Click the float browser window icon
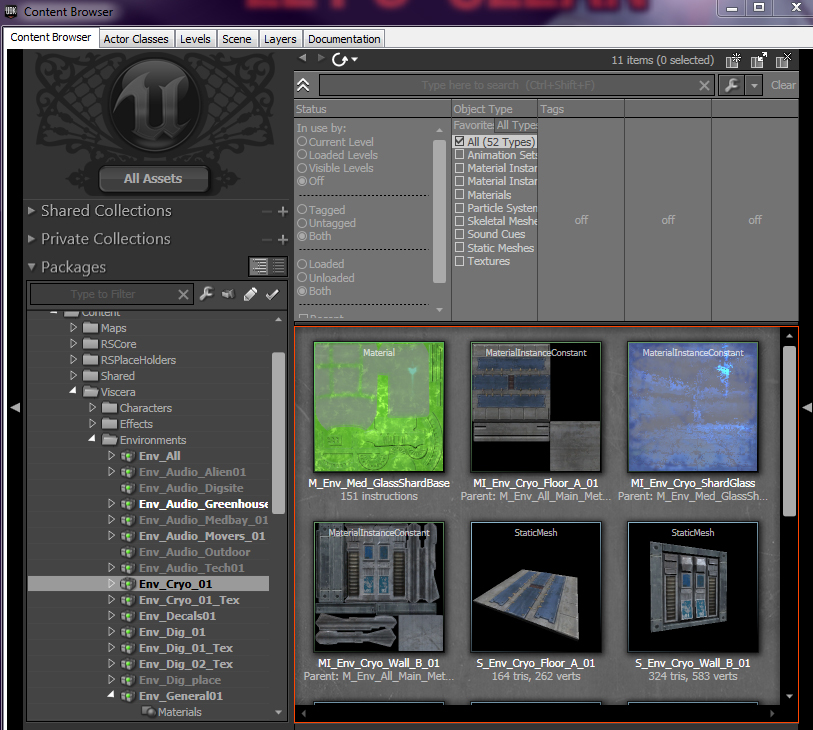Screen dimensions: 813x730 coord(759,61)
